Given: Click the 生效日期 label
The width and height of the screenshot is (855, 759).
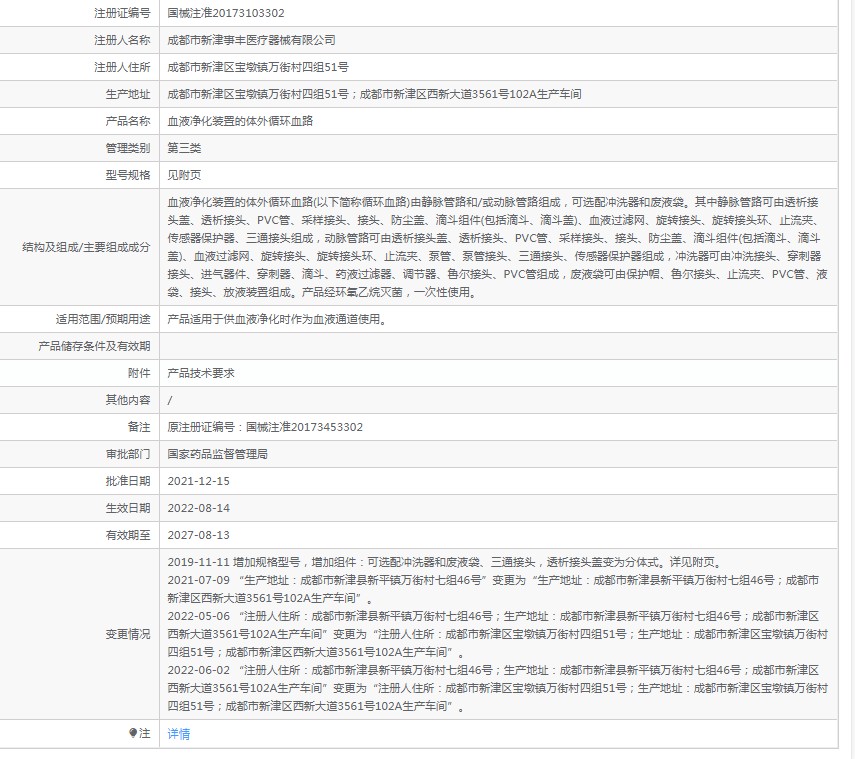Looking at the screenshot, I should pyautogui.click(x=128, y=508).
